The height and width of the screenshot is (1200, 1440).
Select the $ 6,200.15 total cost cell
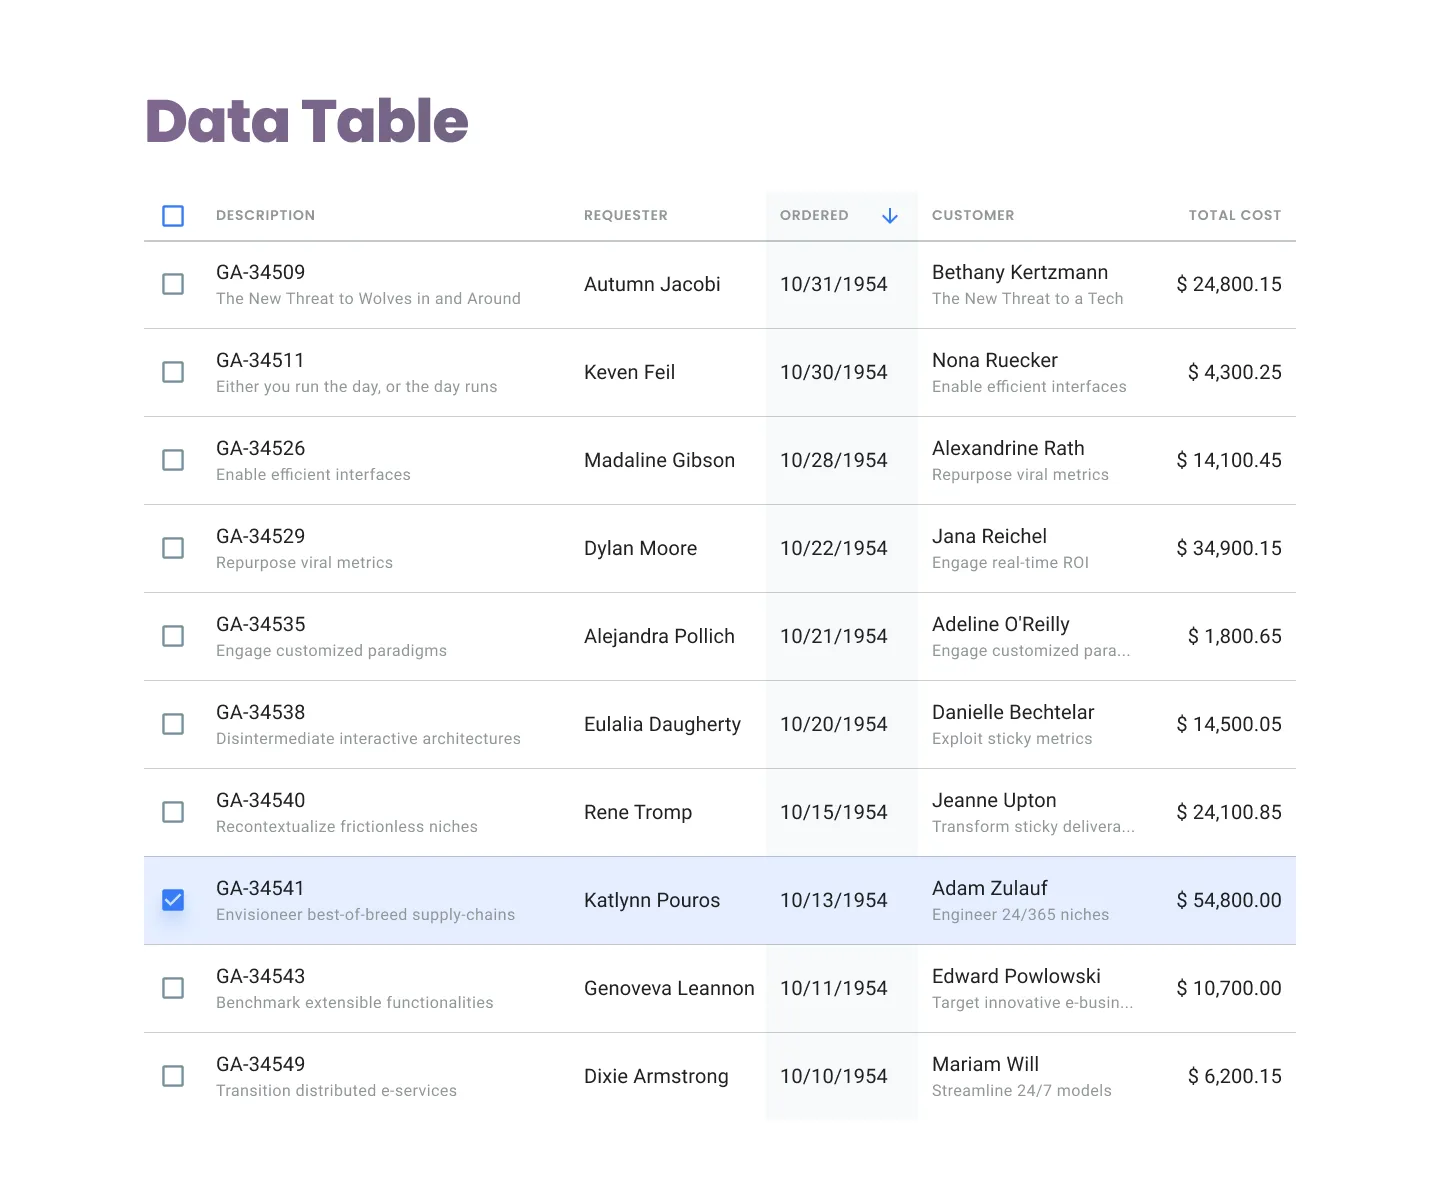pyautogui.click(x=1234, y=1076)
